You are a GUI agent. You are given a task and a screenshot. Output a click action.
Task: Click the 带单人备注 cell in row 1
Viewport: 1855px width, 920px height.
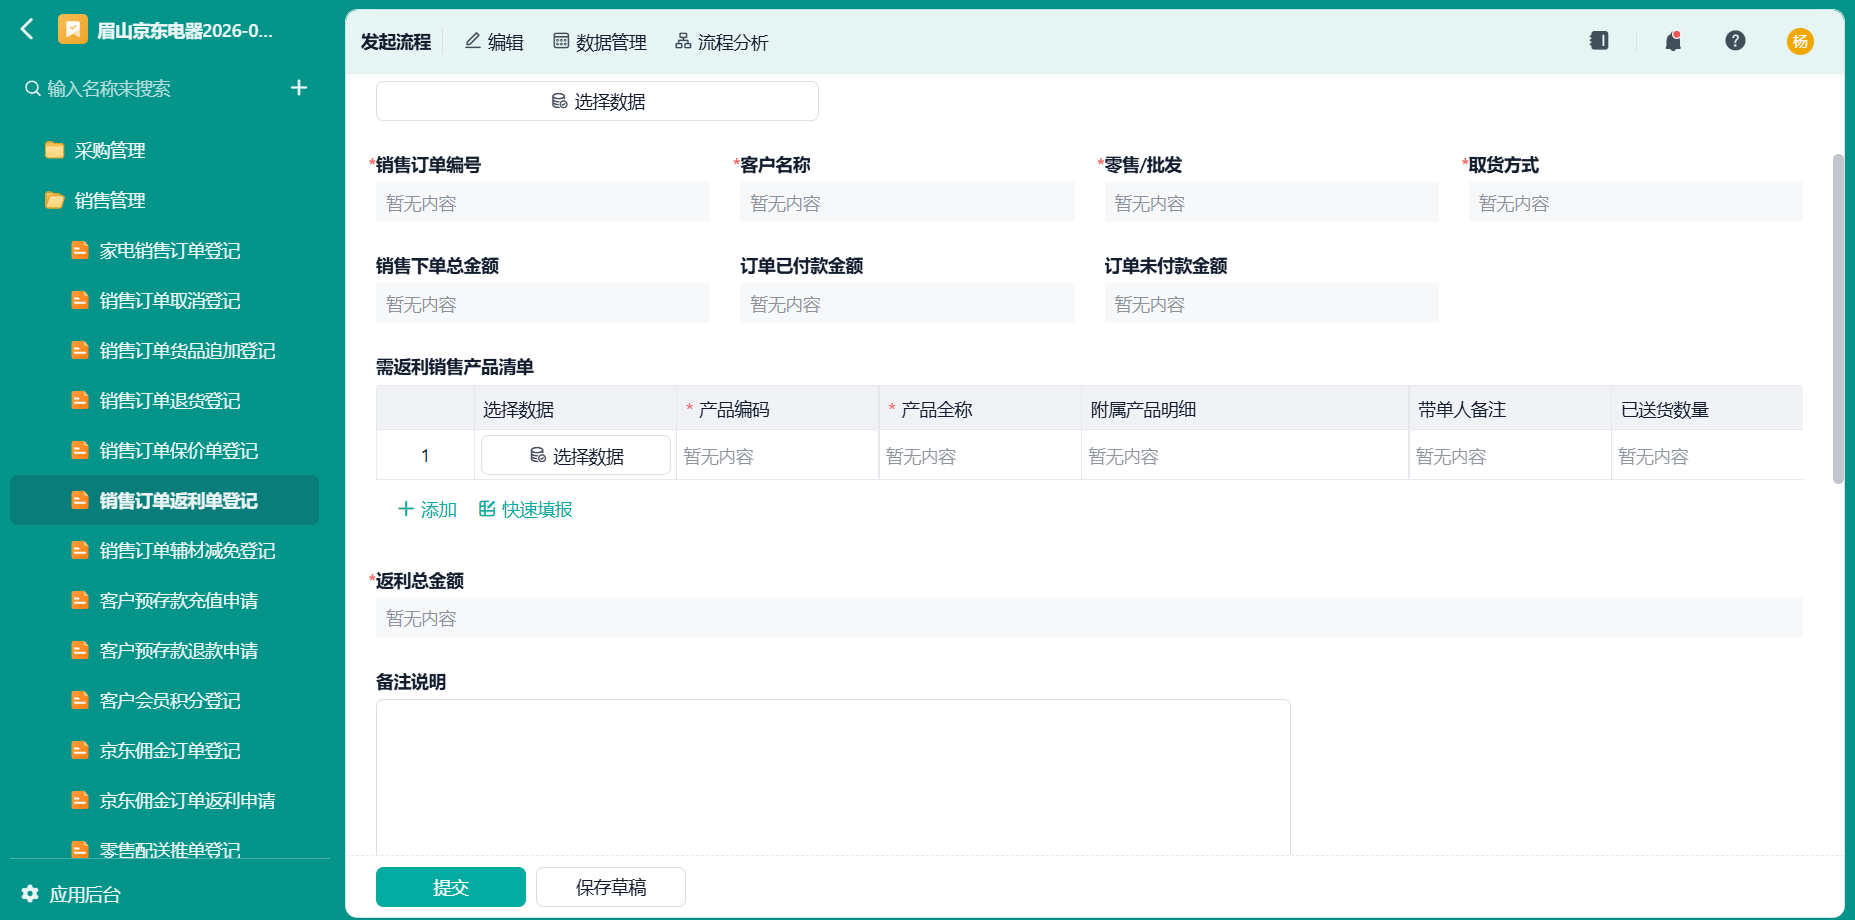pyautogui.click(x=1510, y=456)
